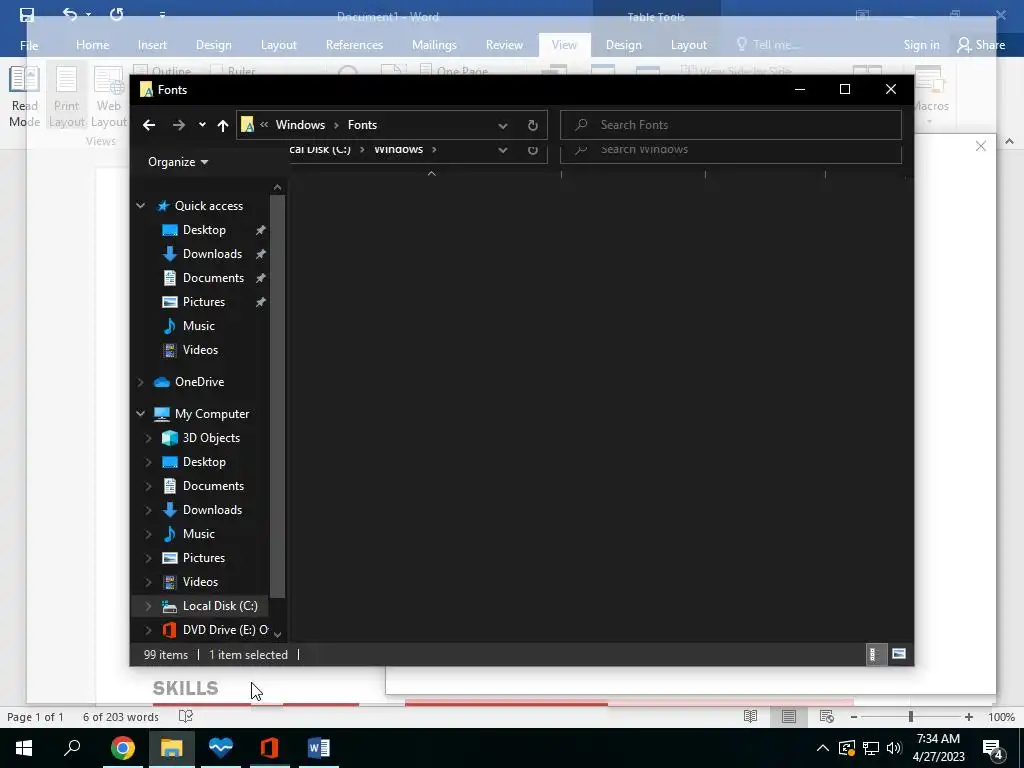Viewport: 1024px width, 768px height.
Task: Click Word zoom in plus button
Action: click(x=968, y=717)
